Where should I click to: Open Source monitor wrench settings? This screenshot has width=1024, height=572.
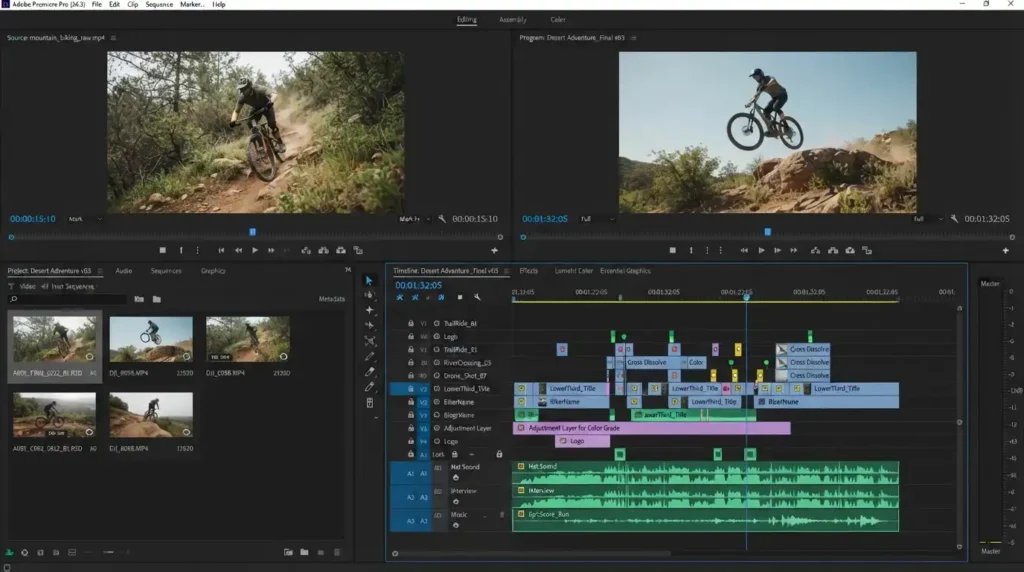point(442,219)
